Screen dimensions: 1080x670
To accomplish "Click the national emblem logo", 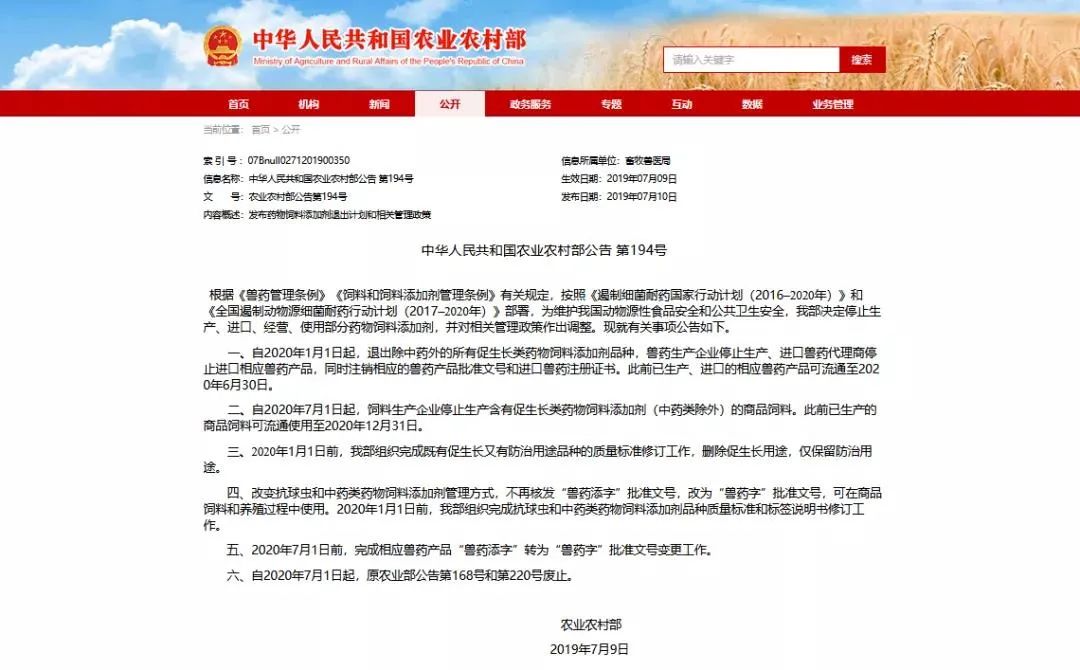I will click(222, 46).
